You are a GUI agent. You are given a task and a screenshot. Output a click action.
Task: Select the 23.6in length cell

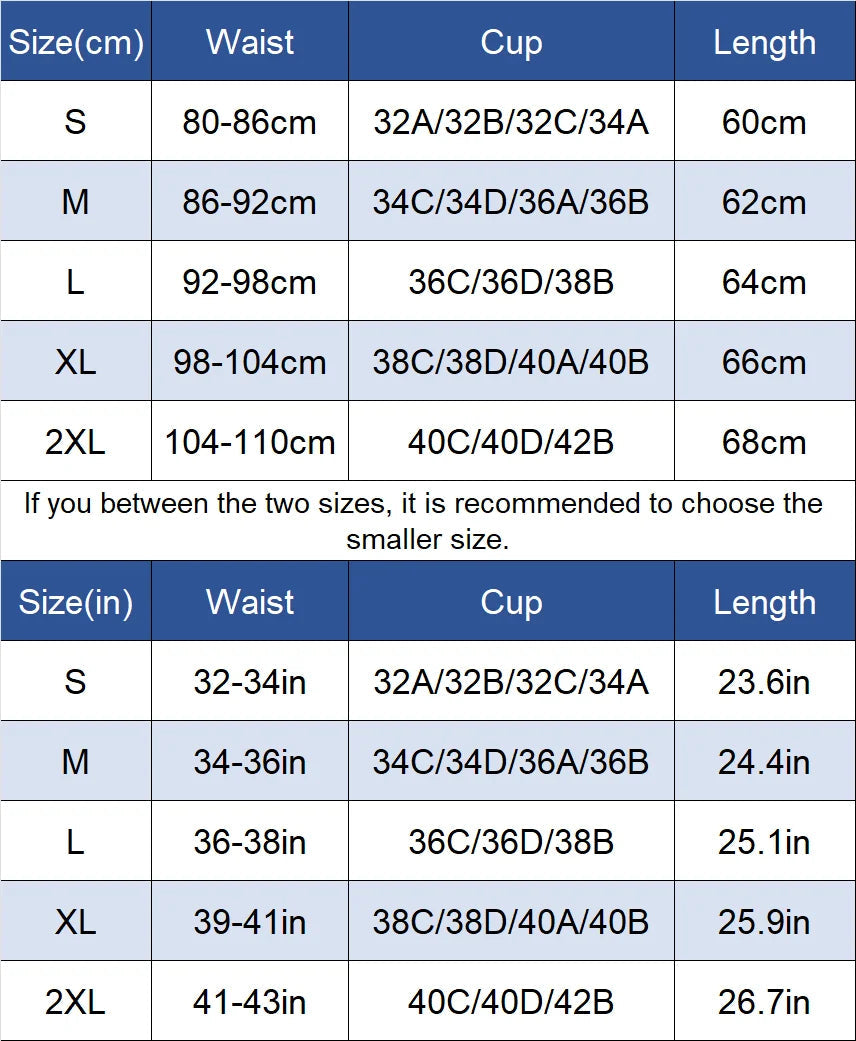764,682
